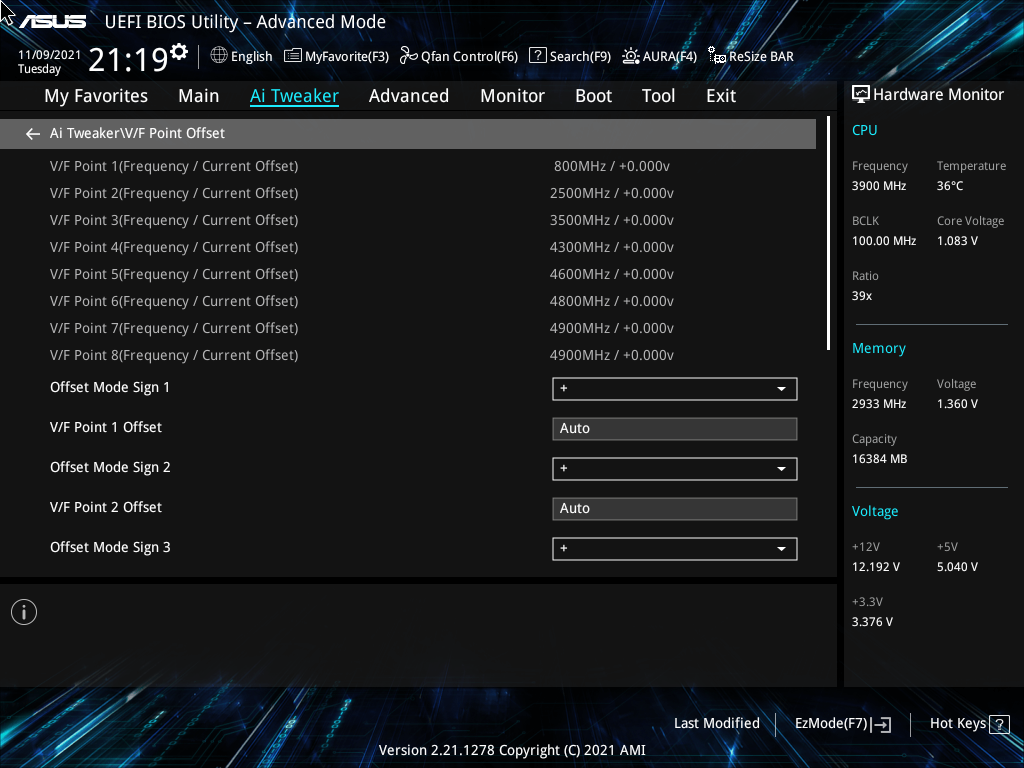Click the Hot Keys button label

pos(957,724)
